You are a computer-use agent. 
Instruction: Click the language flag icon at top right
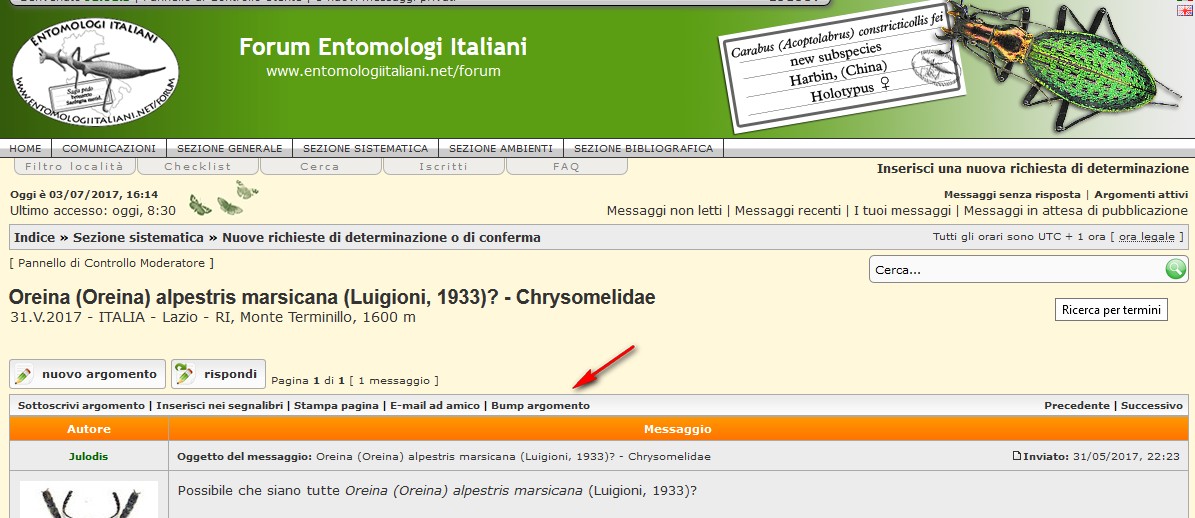[1185, 10]
